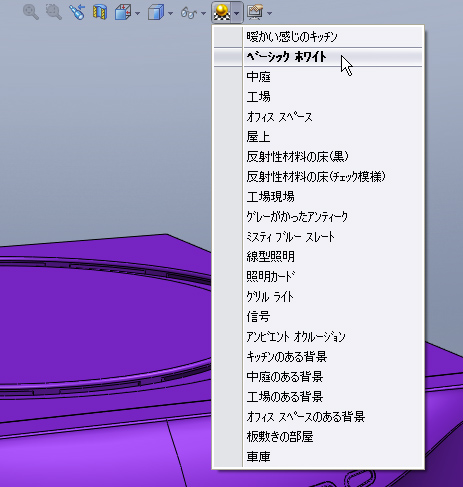The image size is (463, 487).
Task: Click the Hide/Show Items glasses icon
Action: coord(188,13)
